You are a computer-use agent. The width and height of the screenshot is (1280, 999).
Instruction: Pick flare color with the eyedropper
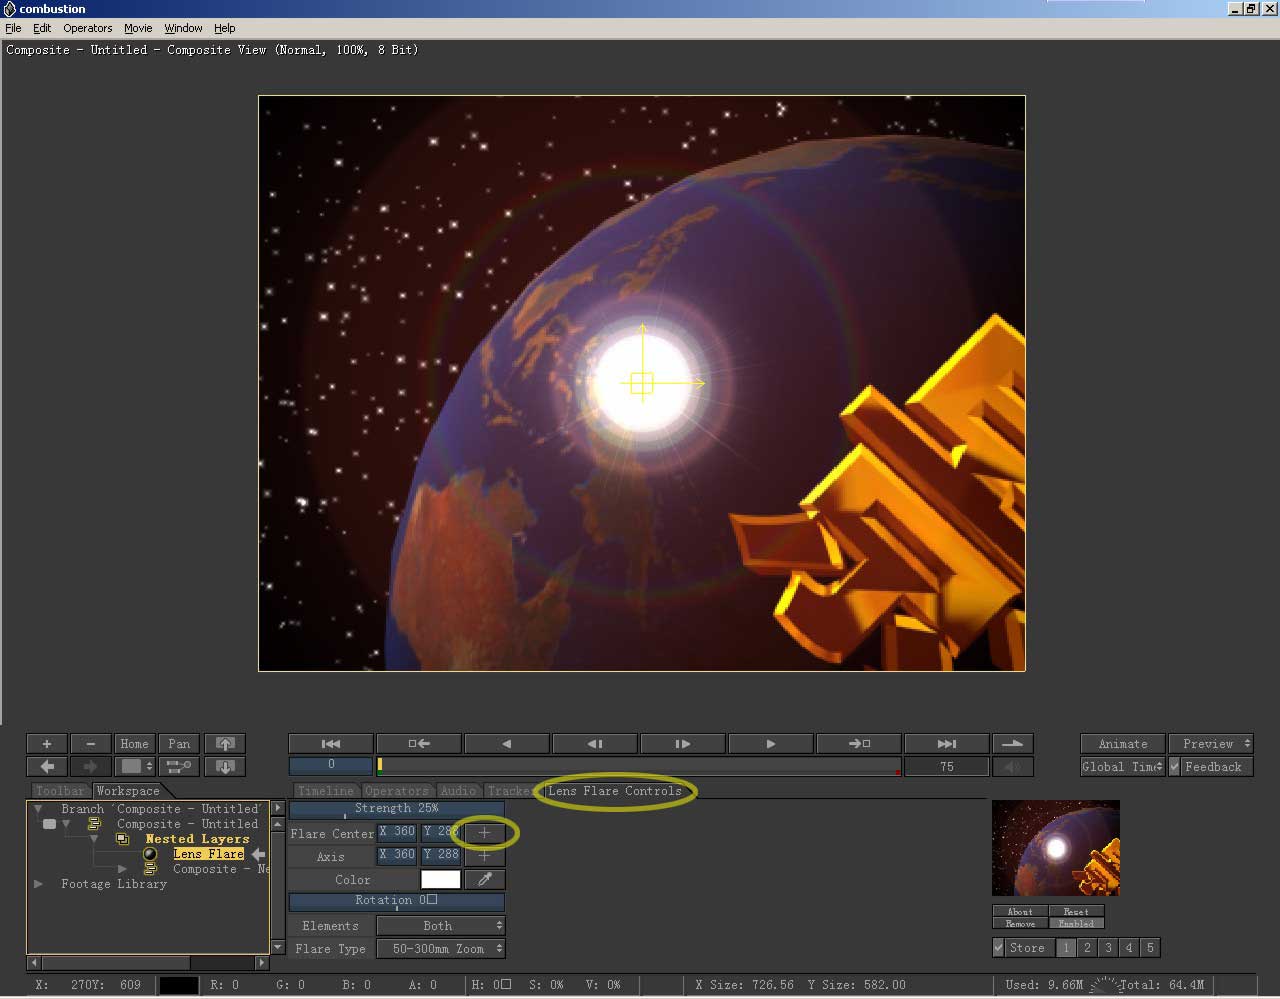(x=485, y=880)
